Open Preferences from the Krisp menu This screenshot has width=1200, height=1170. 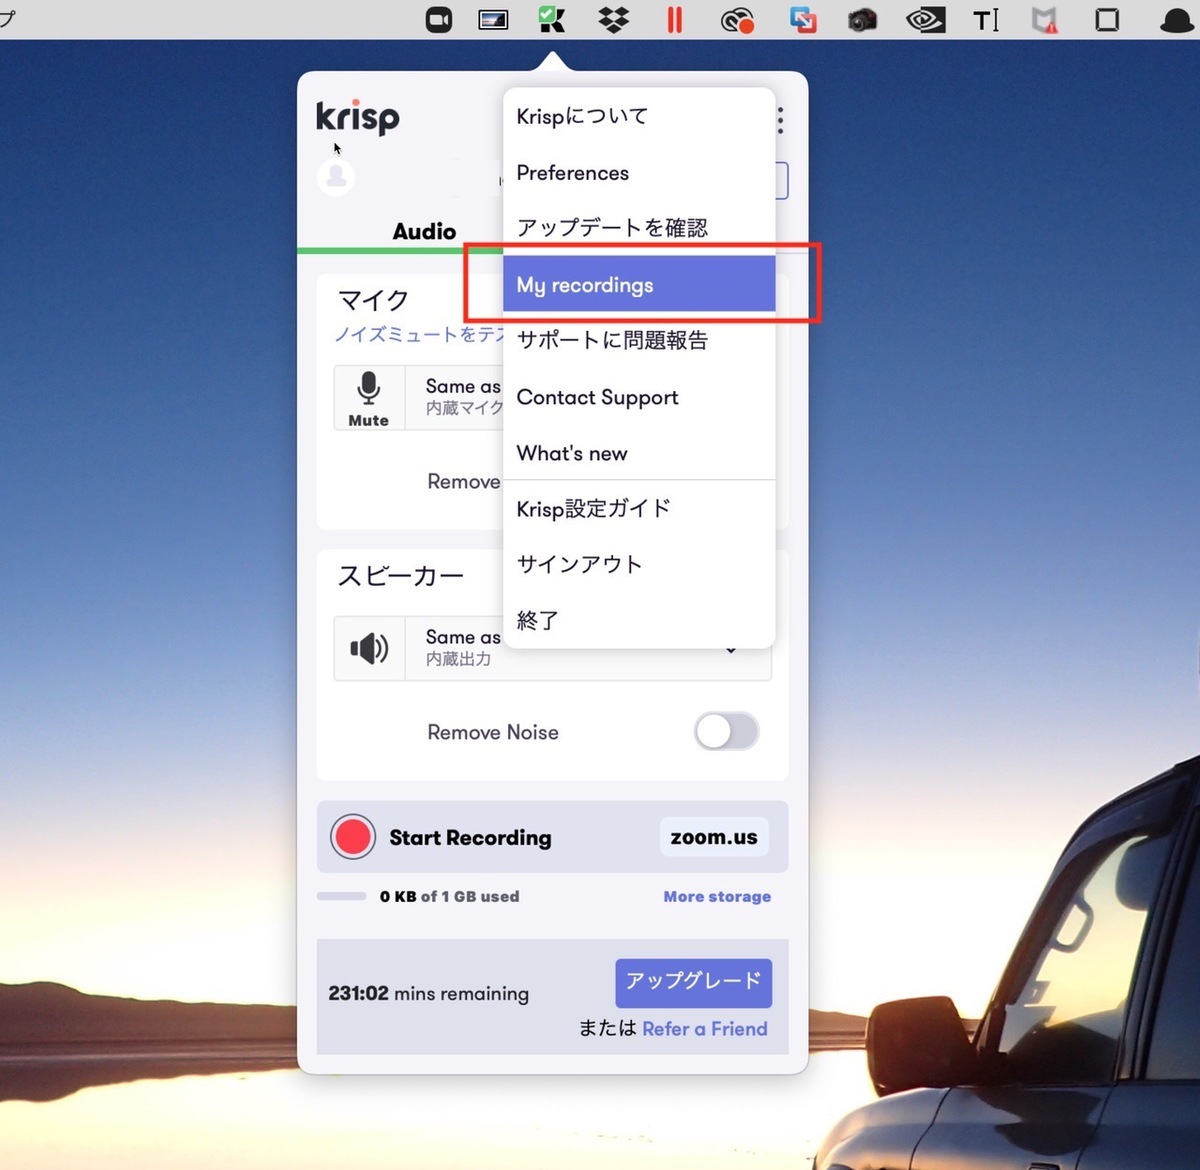(639, 172)
